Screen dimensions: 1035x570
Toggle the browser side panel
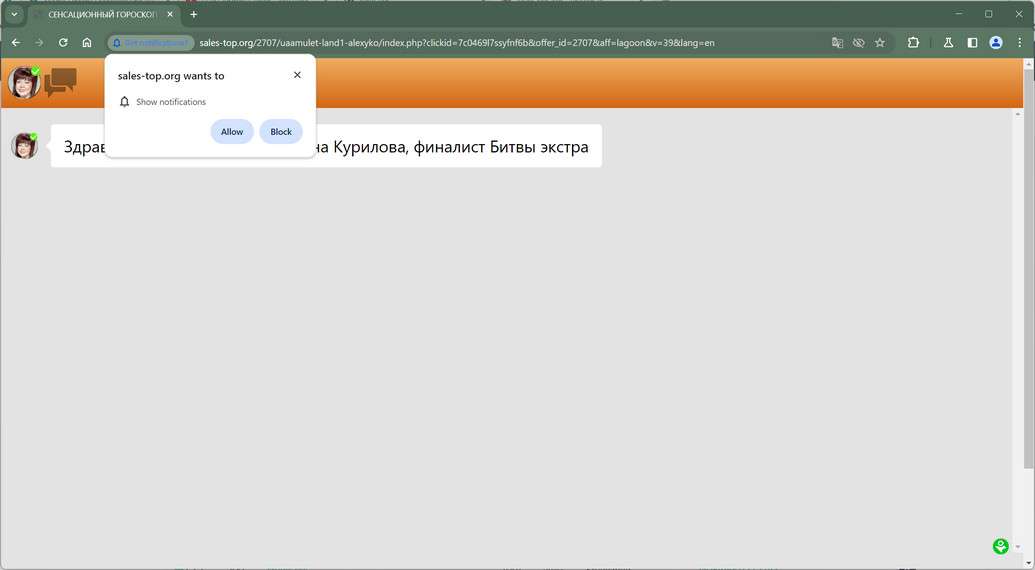pos(972,42)
